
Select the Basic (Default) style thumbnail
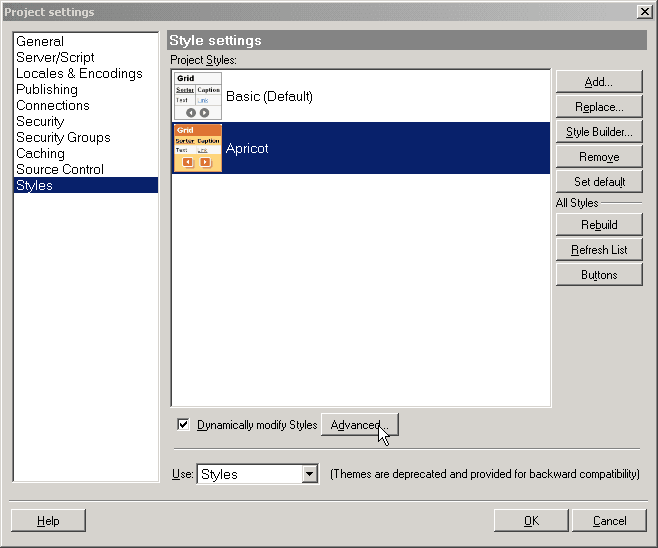pos(198,97)
